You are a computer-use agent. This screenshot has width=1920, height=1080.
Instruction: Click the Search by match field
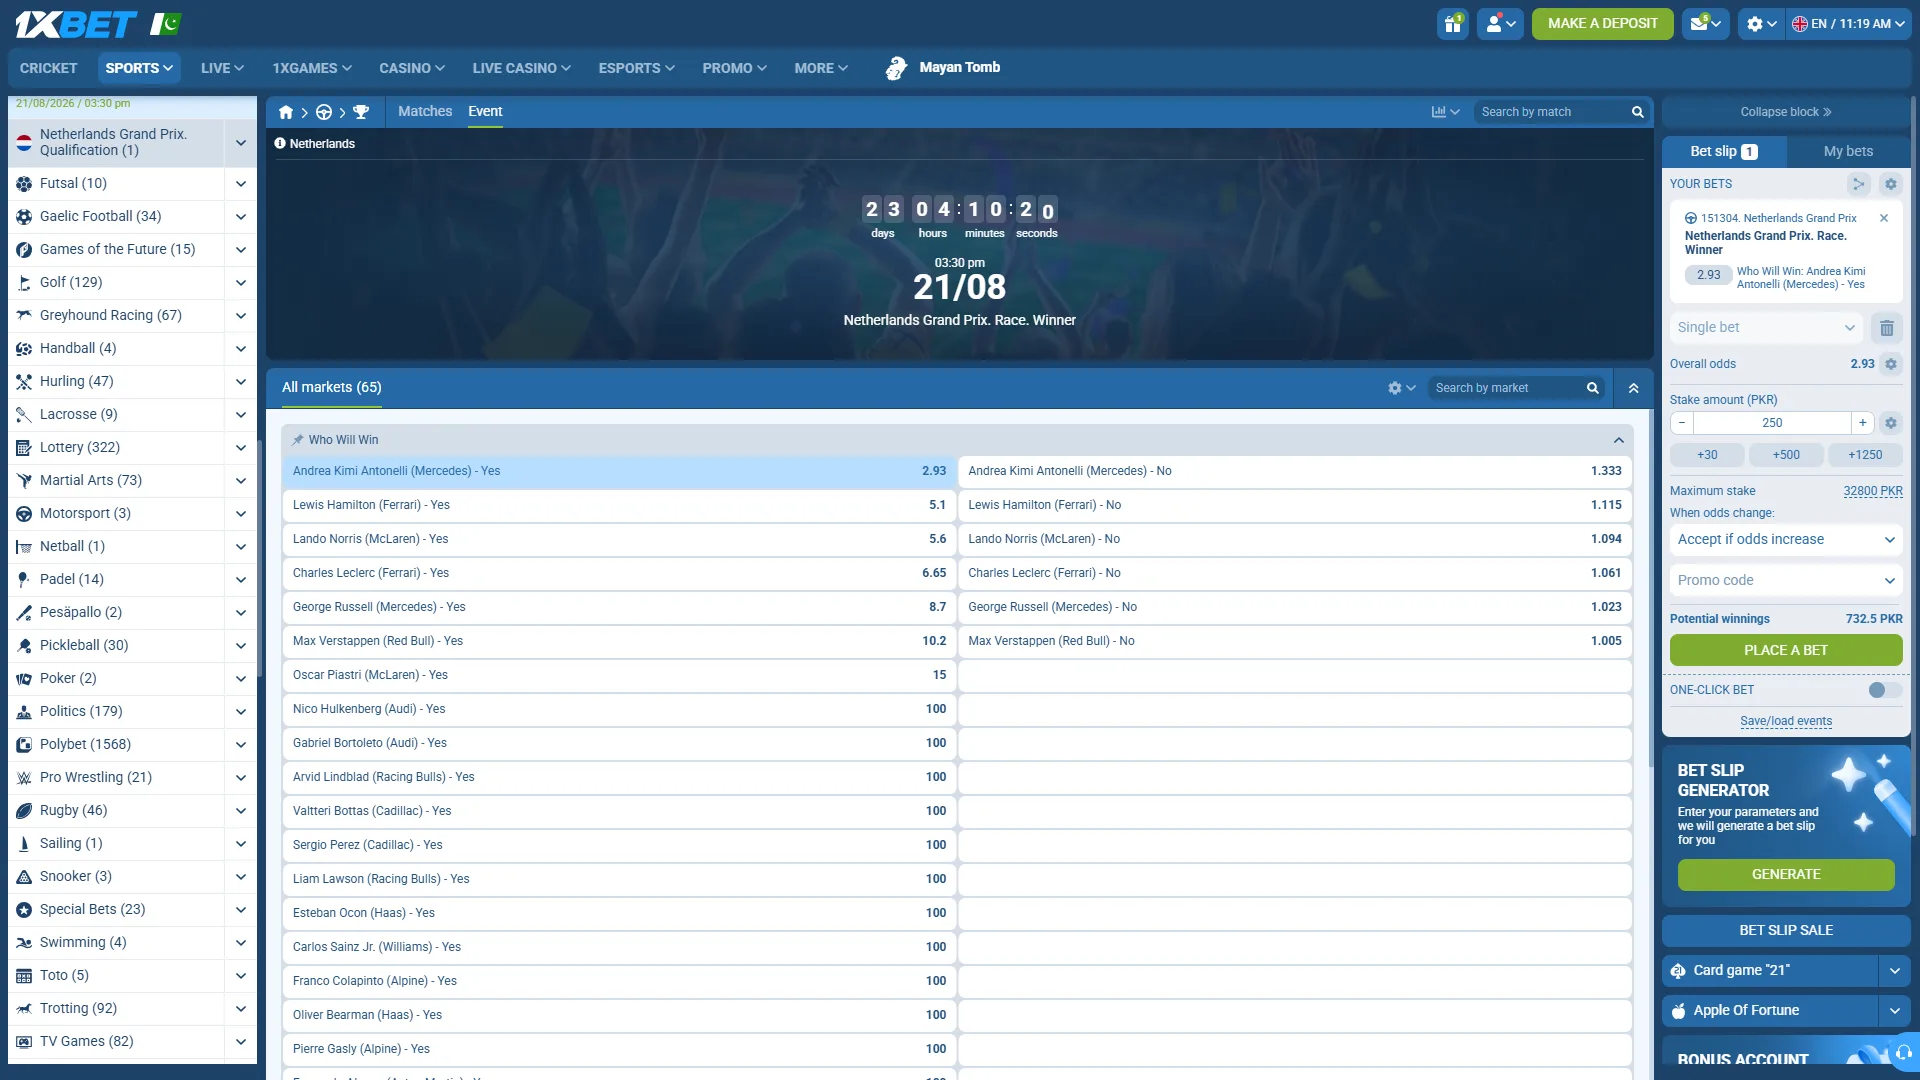tap(1551, 112)
